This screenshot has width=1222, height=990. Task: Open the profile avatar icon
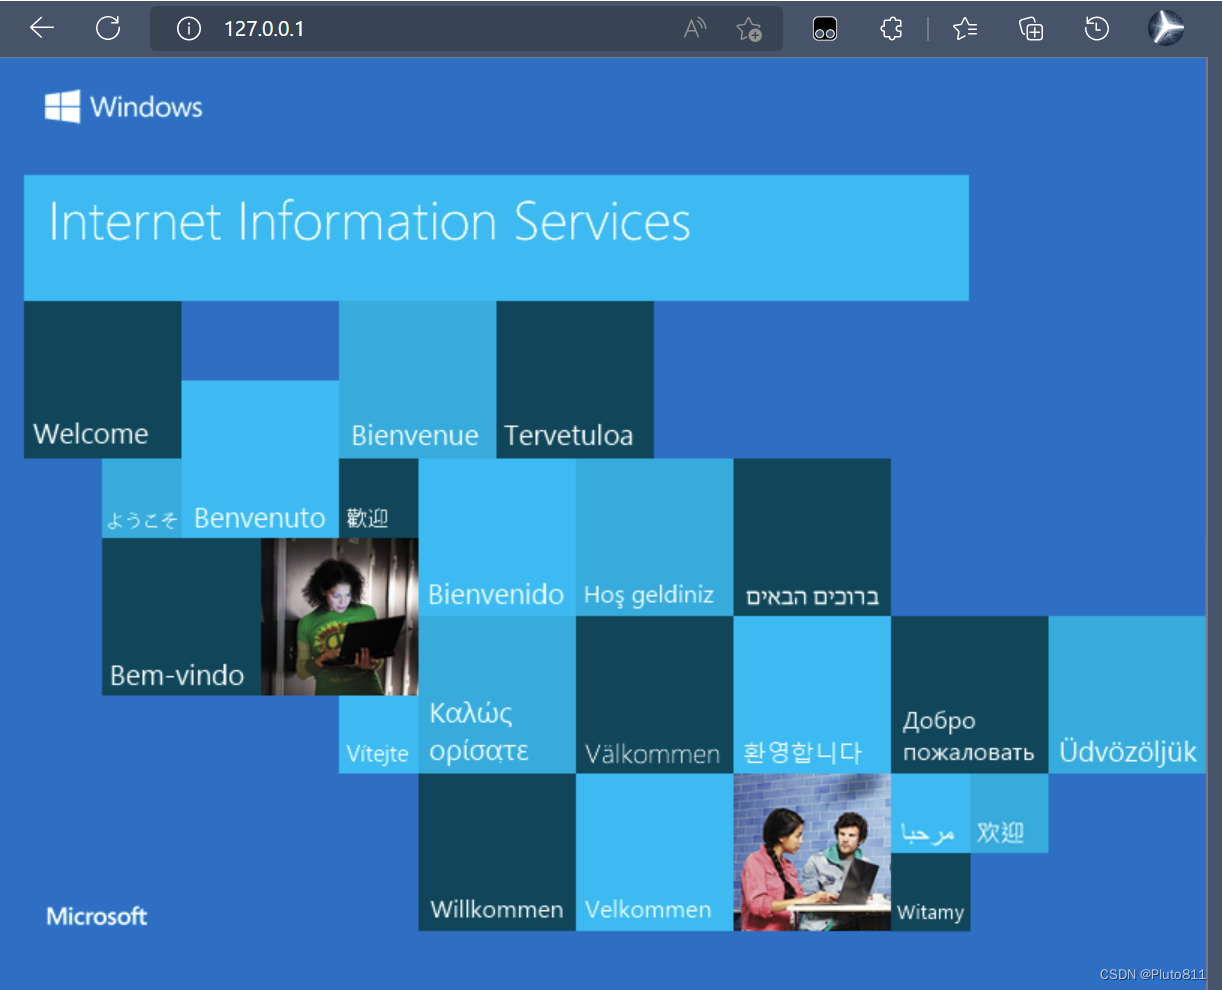click(x=1165, y=28)
